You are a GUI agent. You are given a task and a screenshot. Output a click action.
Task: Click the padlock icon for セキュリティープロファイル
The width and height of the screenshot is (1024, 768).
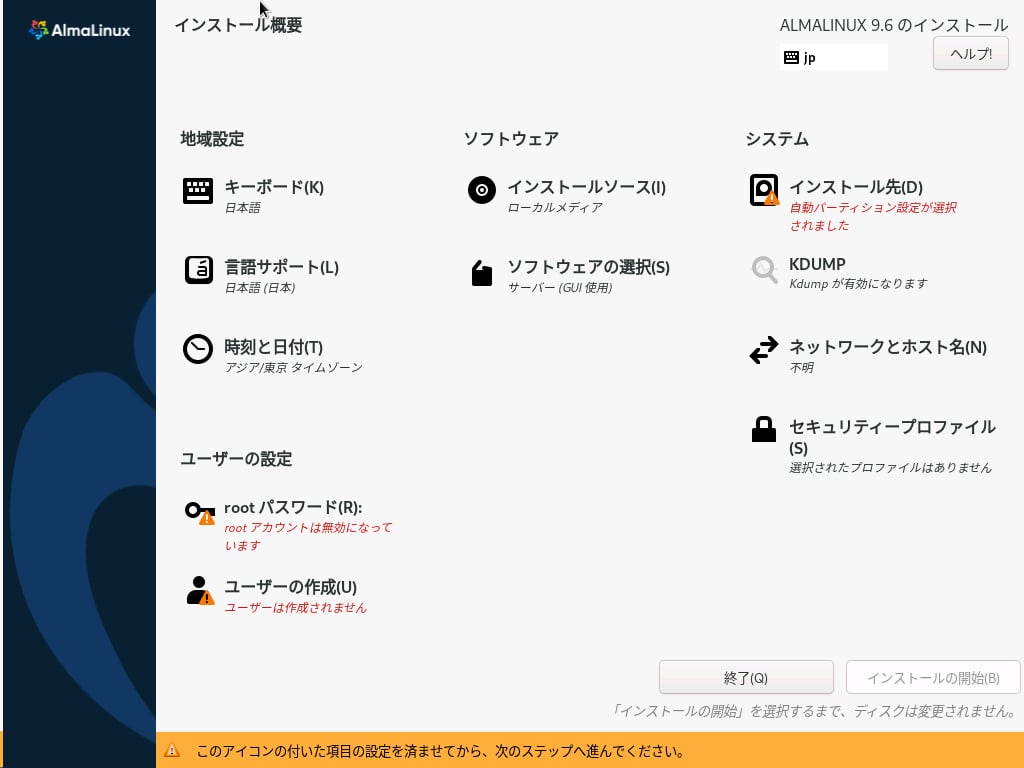[x=764, y=430]
